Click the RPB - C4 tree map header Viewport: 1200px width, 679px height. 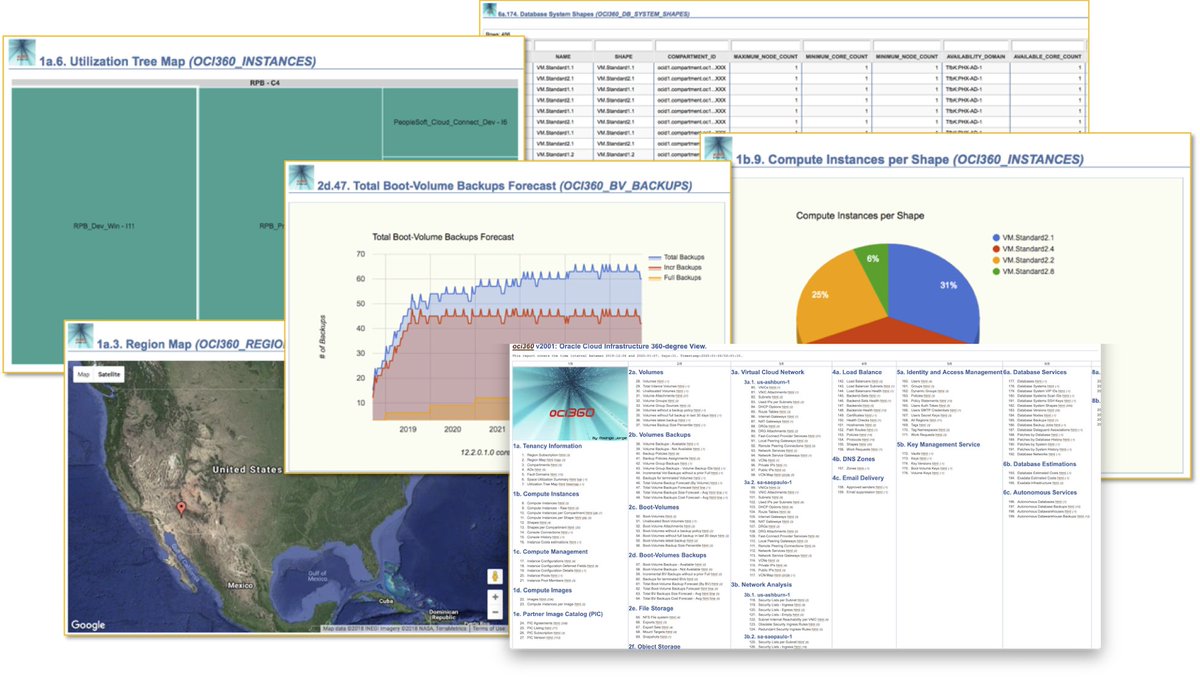coord(265,82)
